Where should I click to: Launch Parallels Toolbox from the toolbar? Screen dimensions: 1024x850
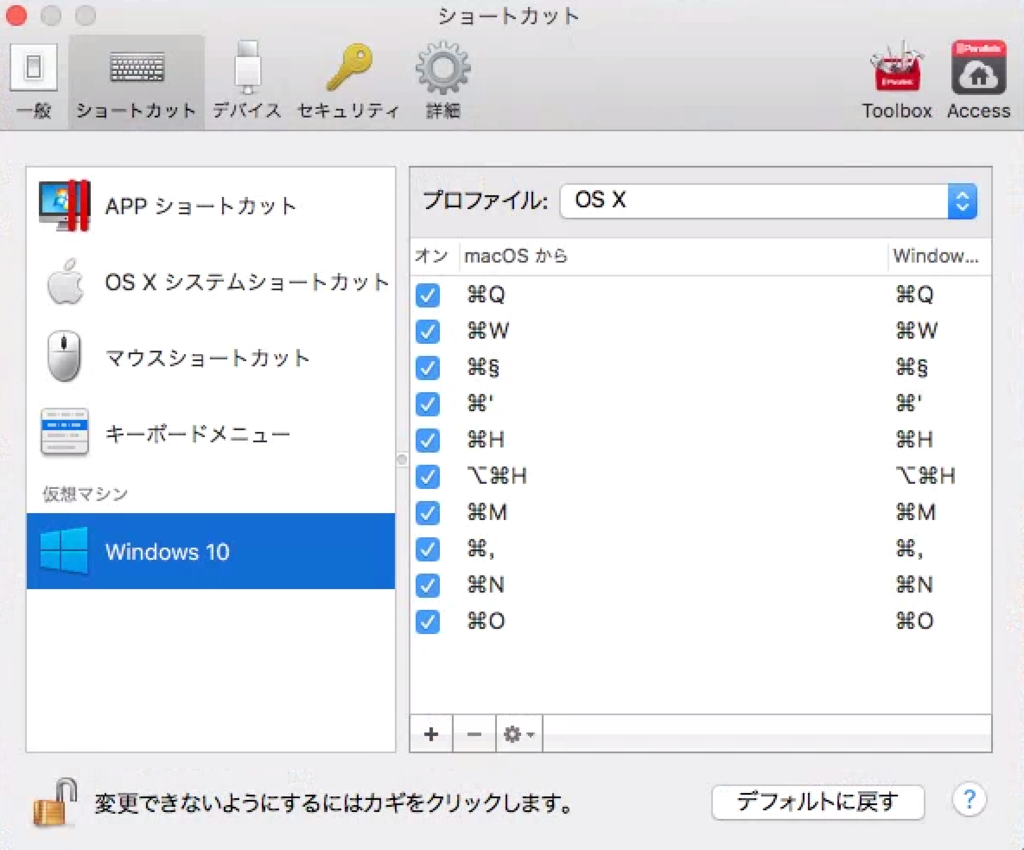click(x=897, y=82)
